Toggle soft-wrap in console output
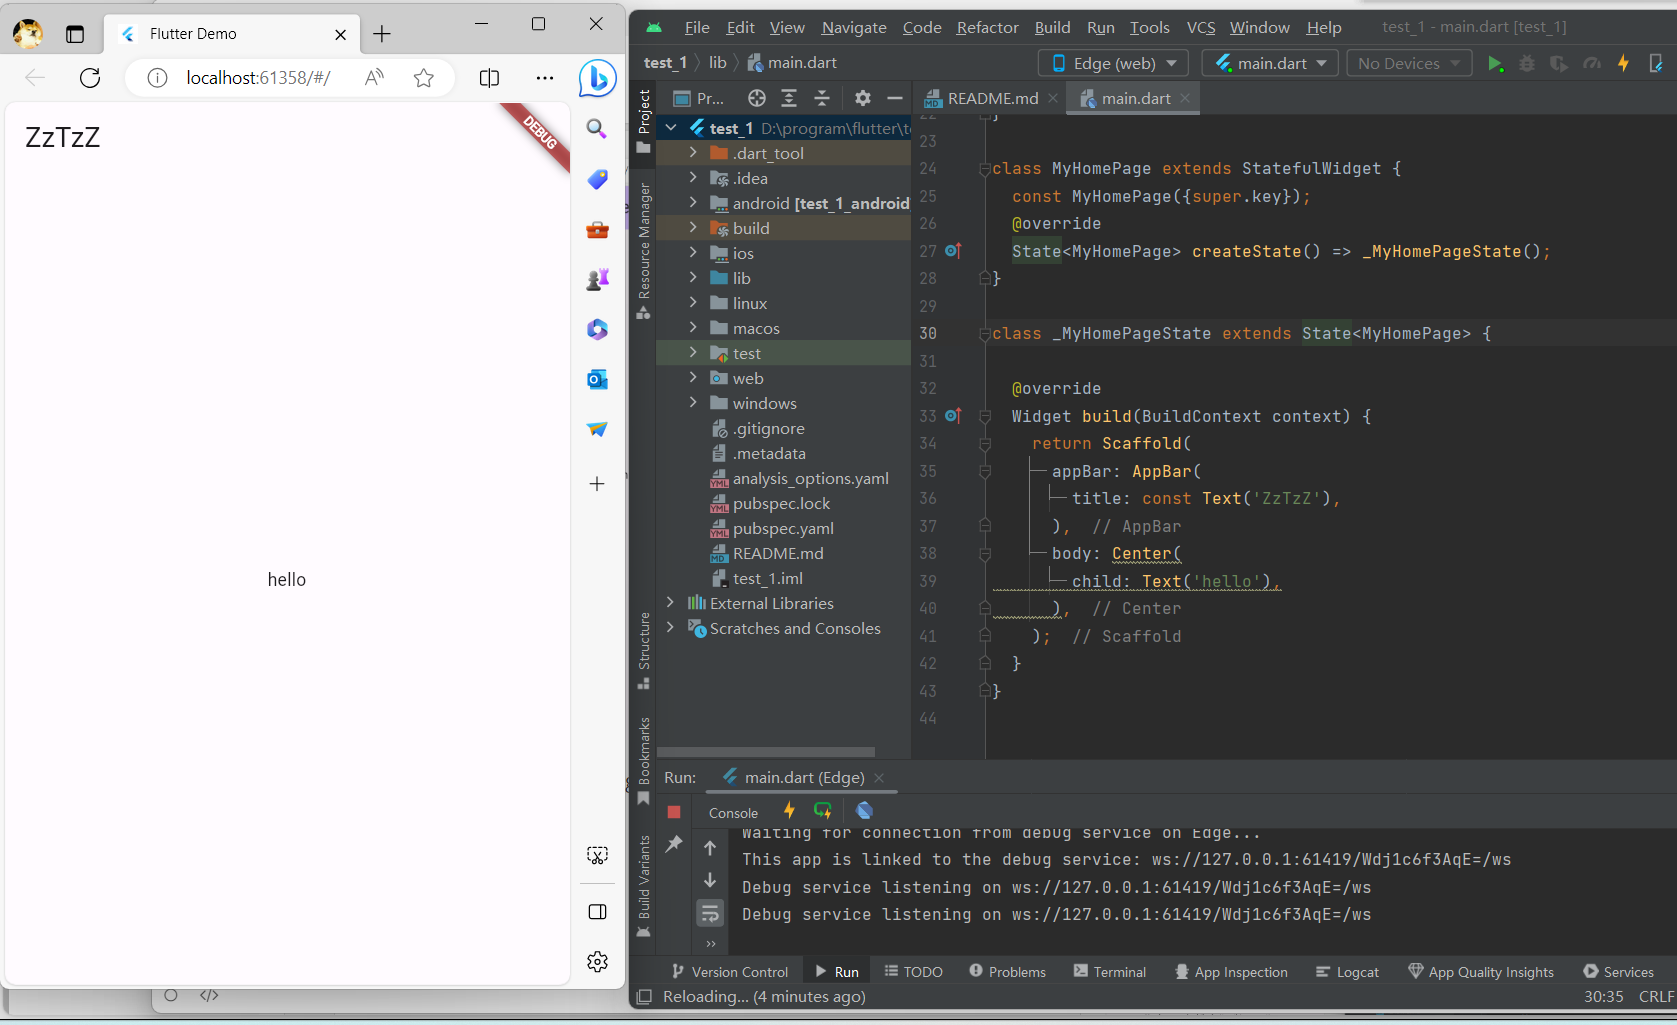 click(710, 912)
